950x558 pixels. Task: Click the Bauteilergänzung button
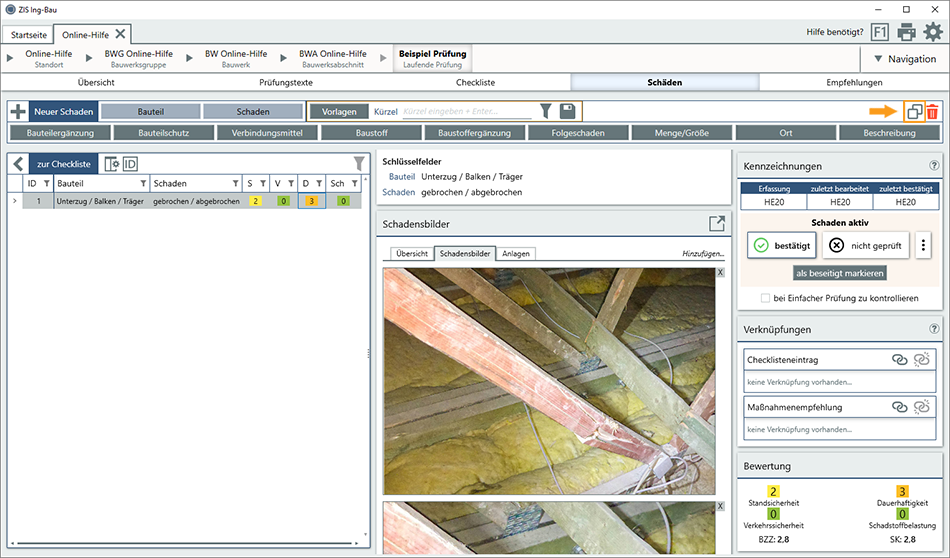(x=60, y=133)
